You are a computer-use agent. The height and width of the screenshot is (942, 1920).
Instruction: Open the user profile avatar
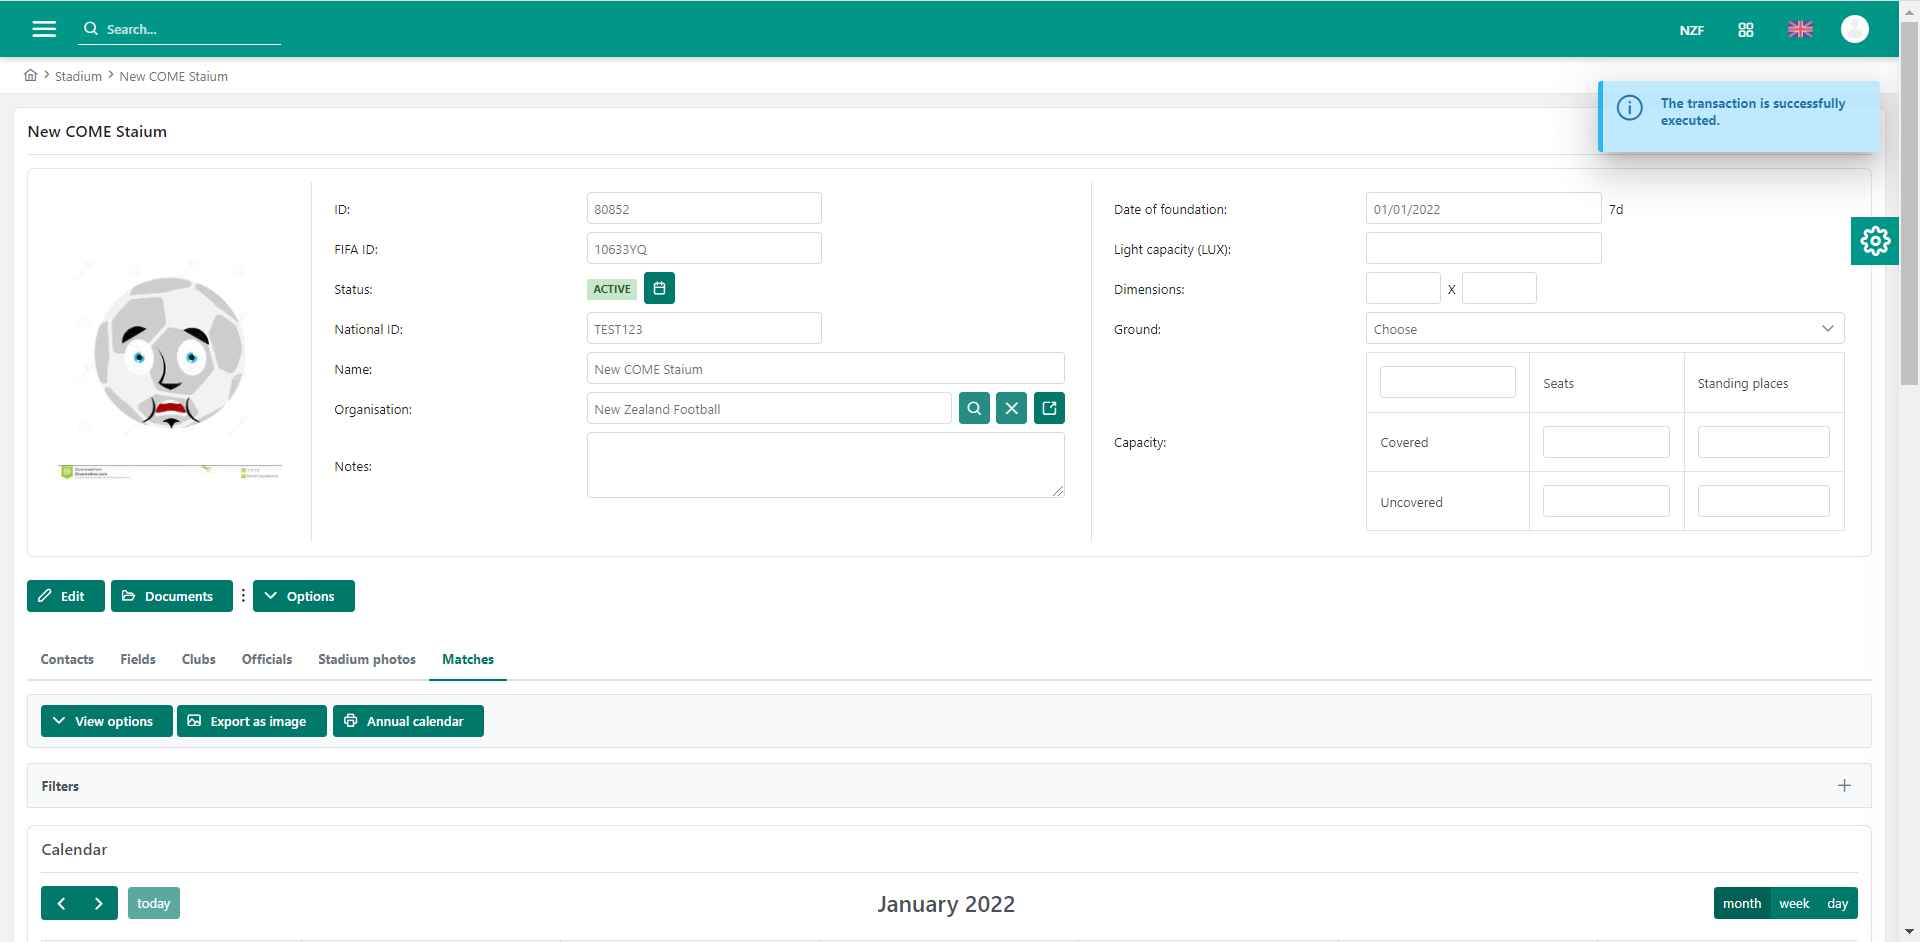1854,29
